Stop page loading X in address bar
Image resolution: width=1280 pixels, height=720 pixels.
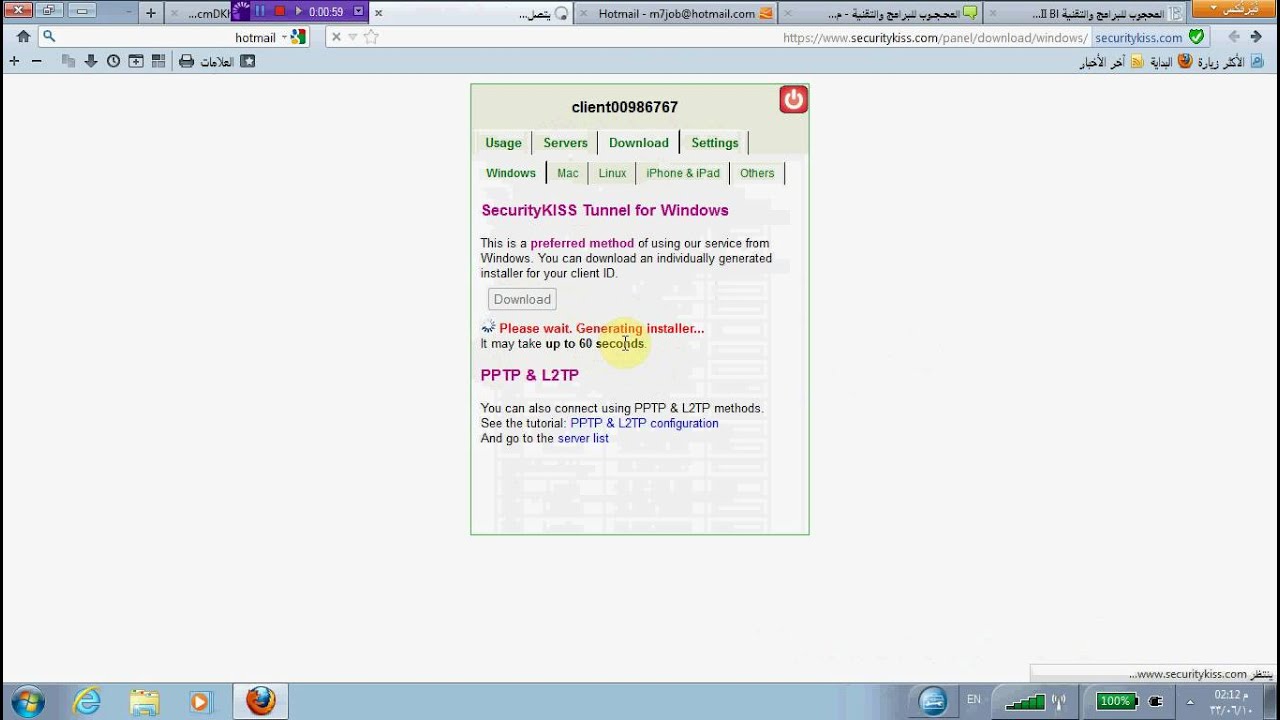click(x=336, y=37)
